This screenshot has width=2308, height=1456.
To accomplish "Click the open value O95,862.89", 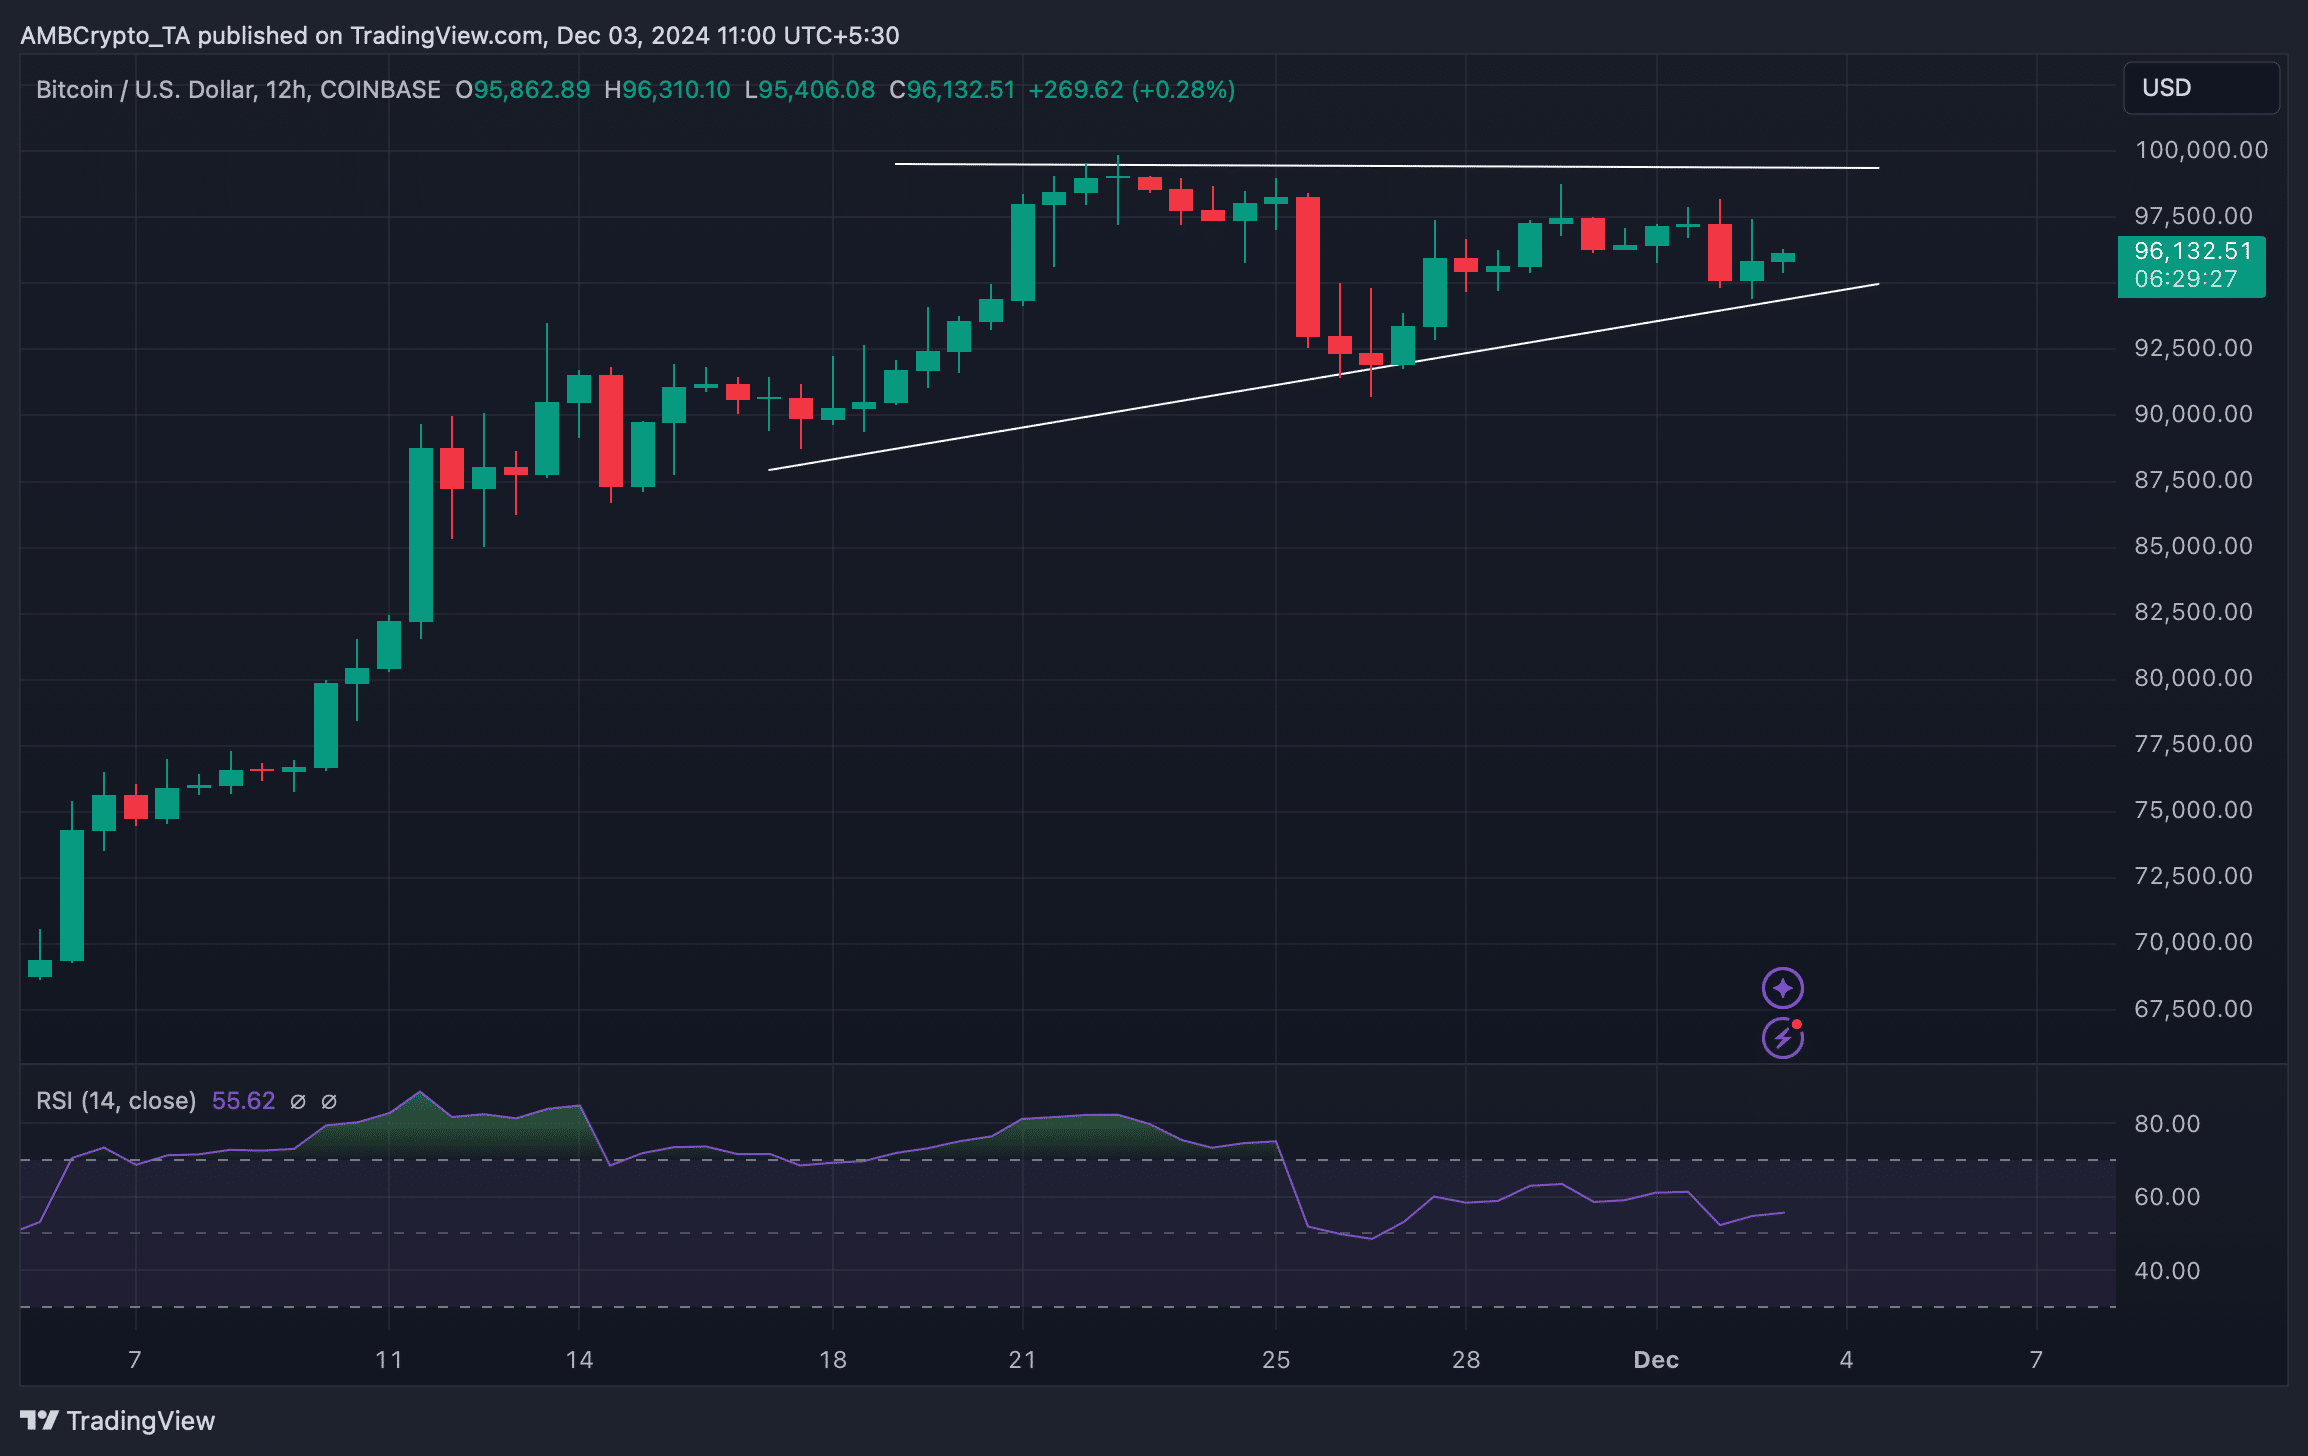I will point(522,90).
